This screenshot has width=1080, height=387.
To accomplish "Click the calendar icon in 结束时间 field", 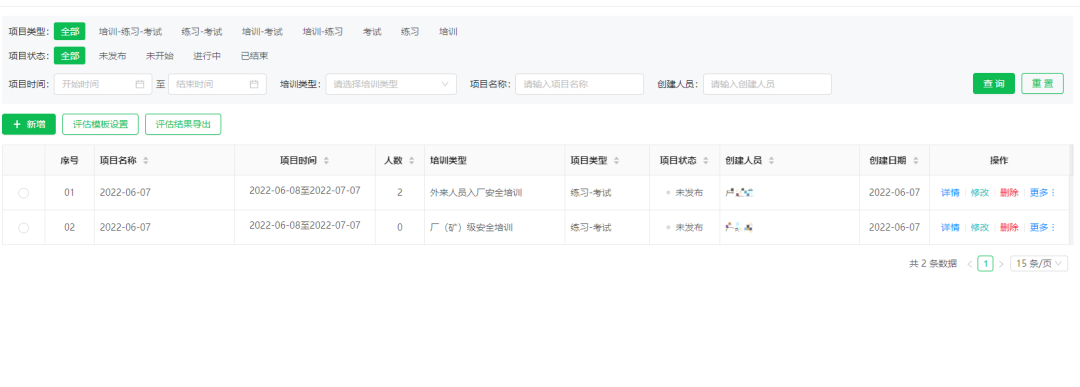I will pos(253,84).
